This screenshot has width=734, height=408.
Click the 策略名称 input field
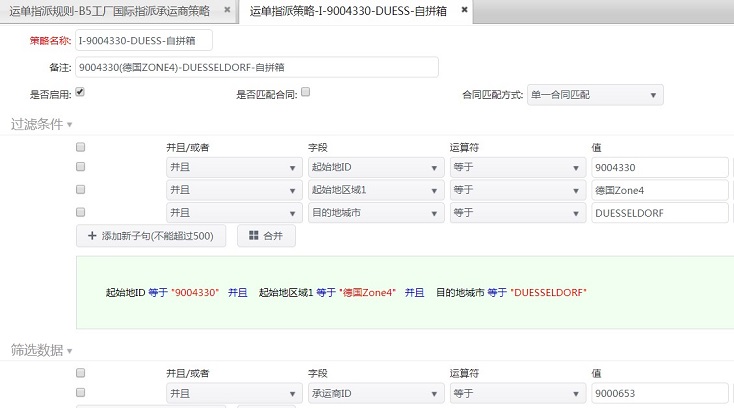(144, 41)
